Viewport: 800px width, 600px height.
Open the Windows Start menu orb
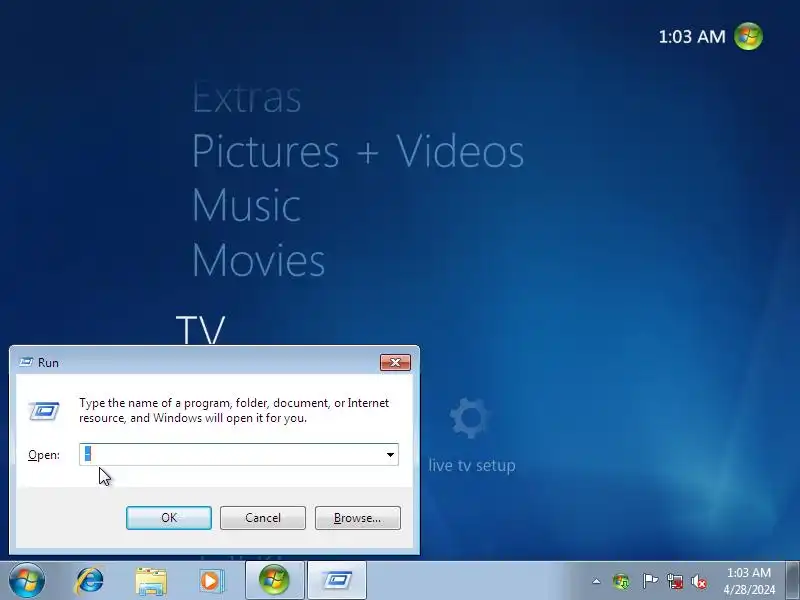click(27, 581)
